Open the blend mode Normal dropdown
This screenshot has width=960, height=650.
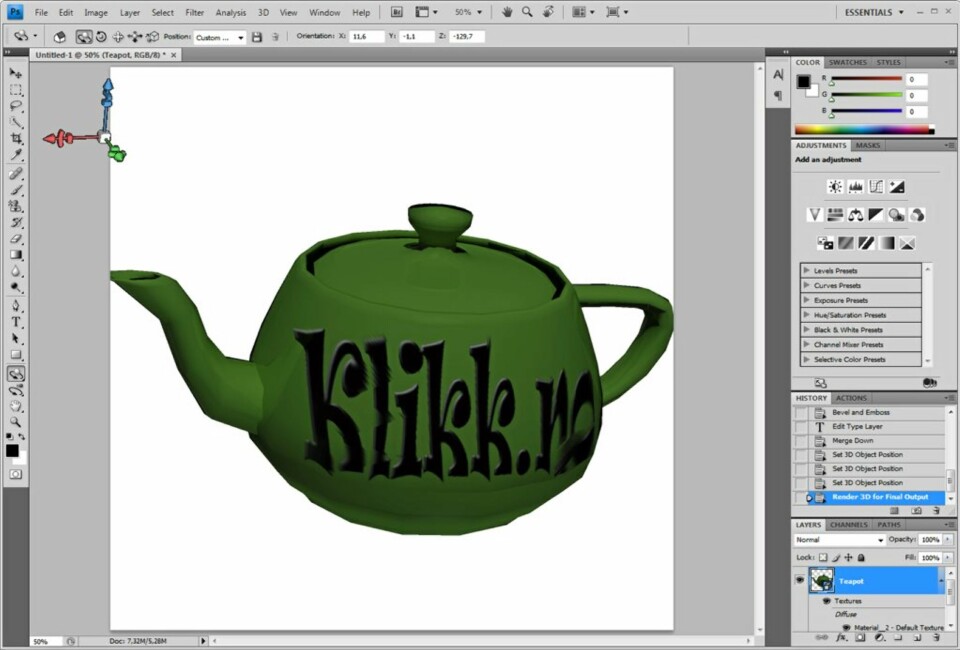click(x=839, y=540)
